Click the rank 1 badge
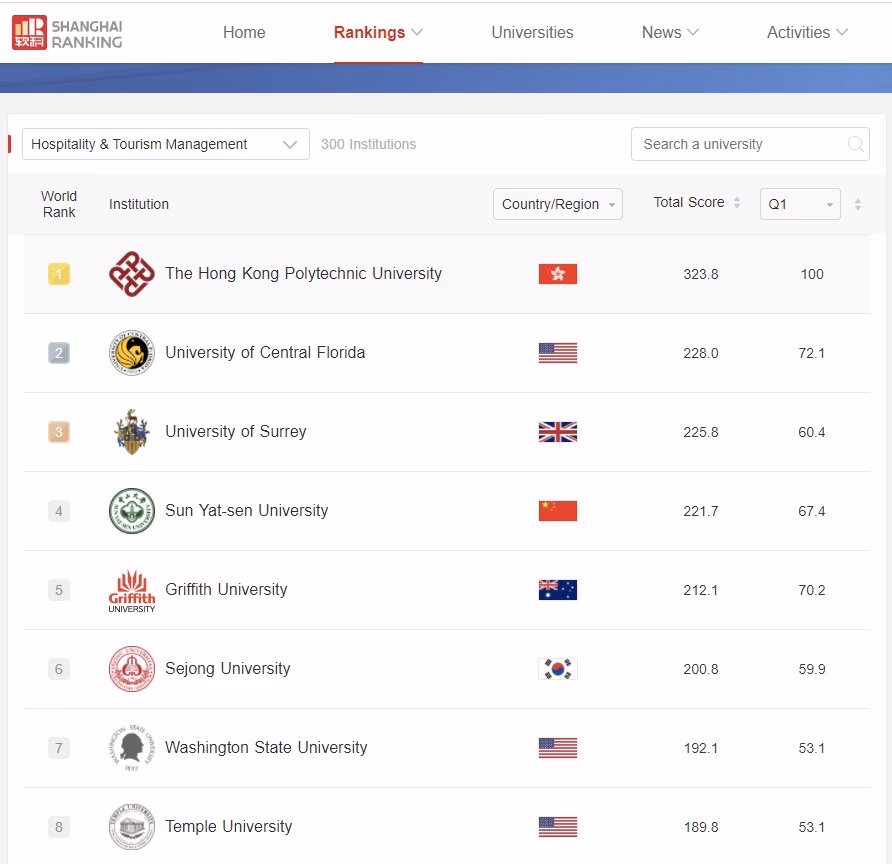 (x=58, y=273)
